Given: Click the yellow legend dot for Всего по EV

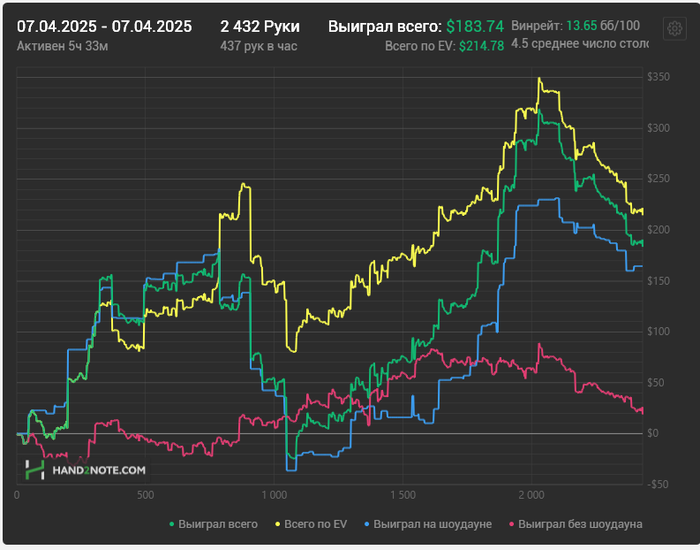Looking at the screenshot, I should point(278,524).
